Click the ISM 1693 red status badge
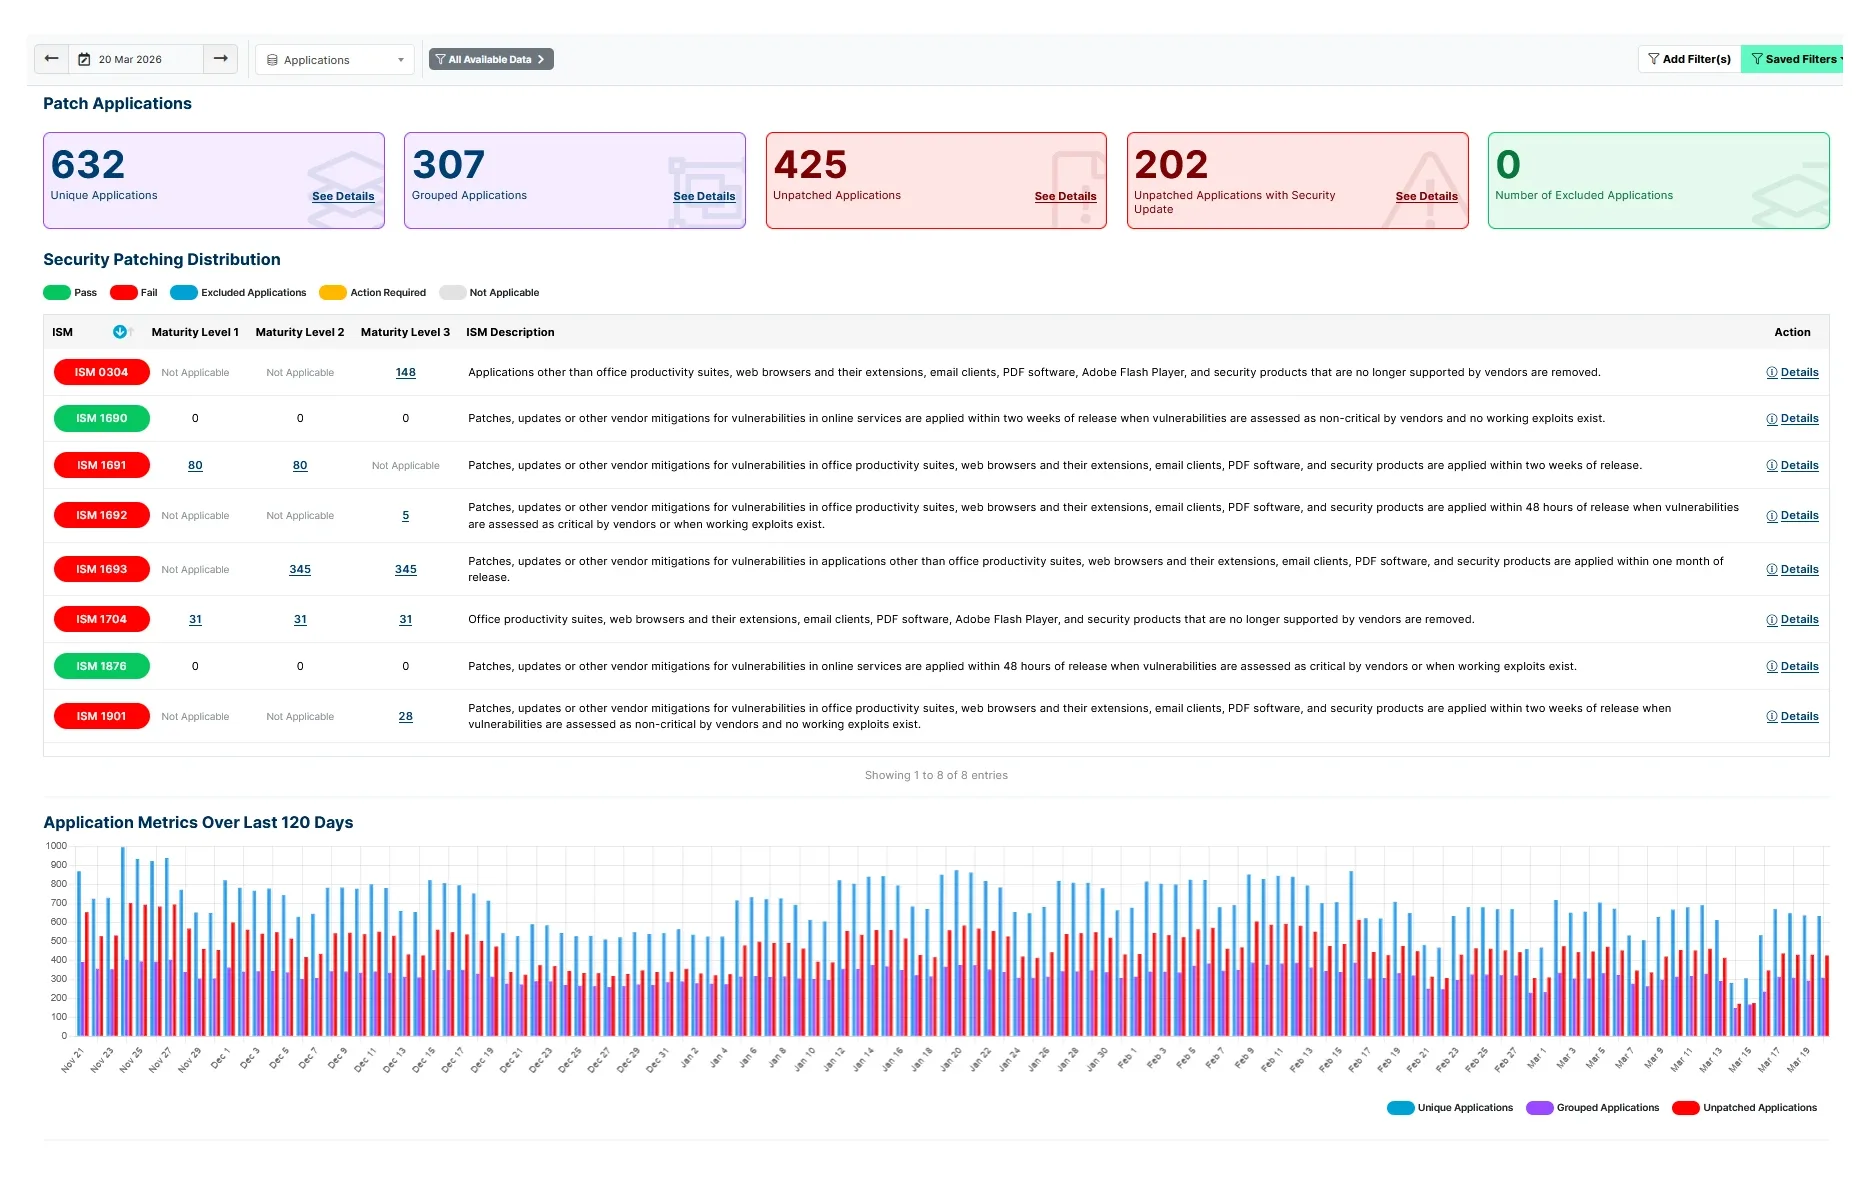Viewport: 1870px width, 1186px height. pyautogui.click(x=101, y=569)
